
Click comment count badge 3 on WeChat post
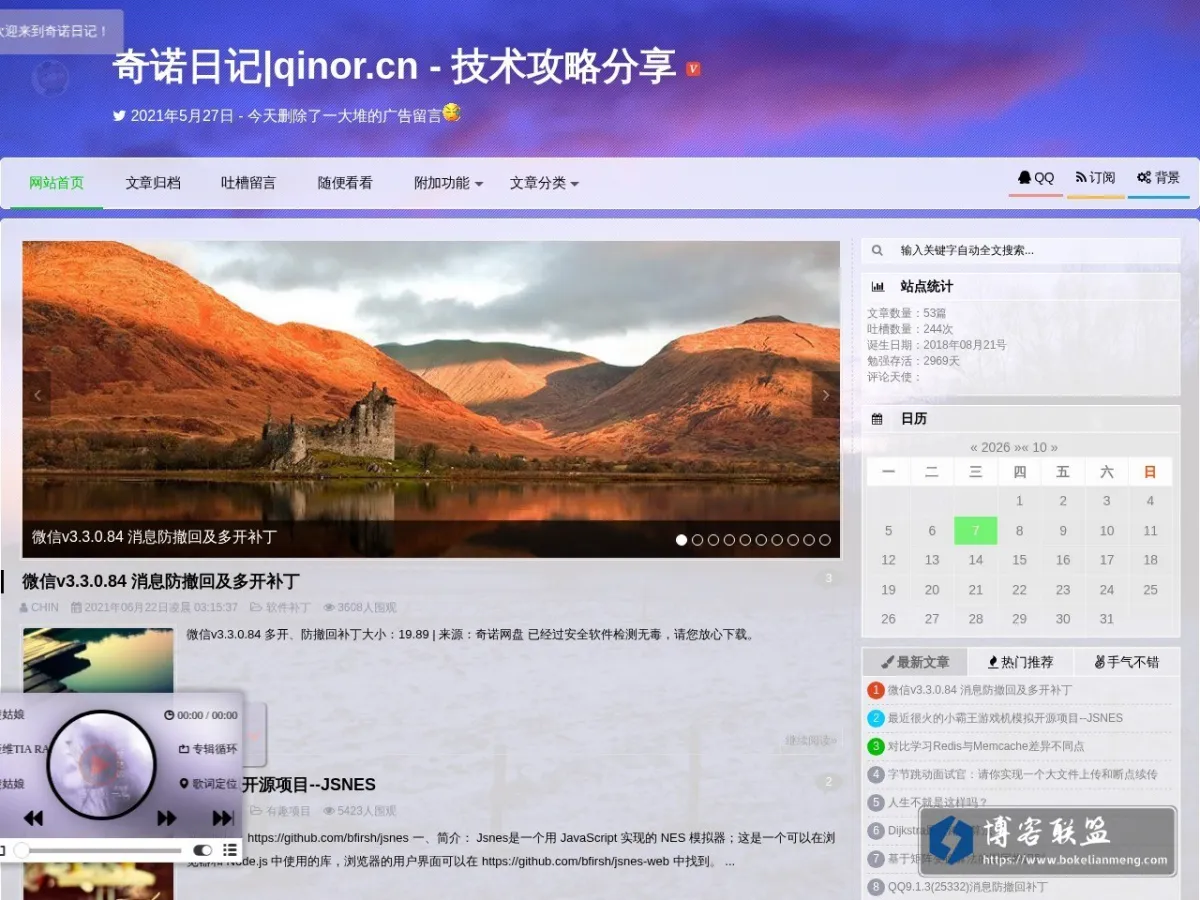828,578
